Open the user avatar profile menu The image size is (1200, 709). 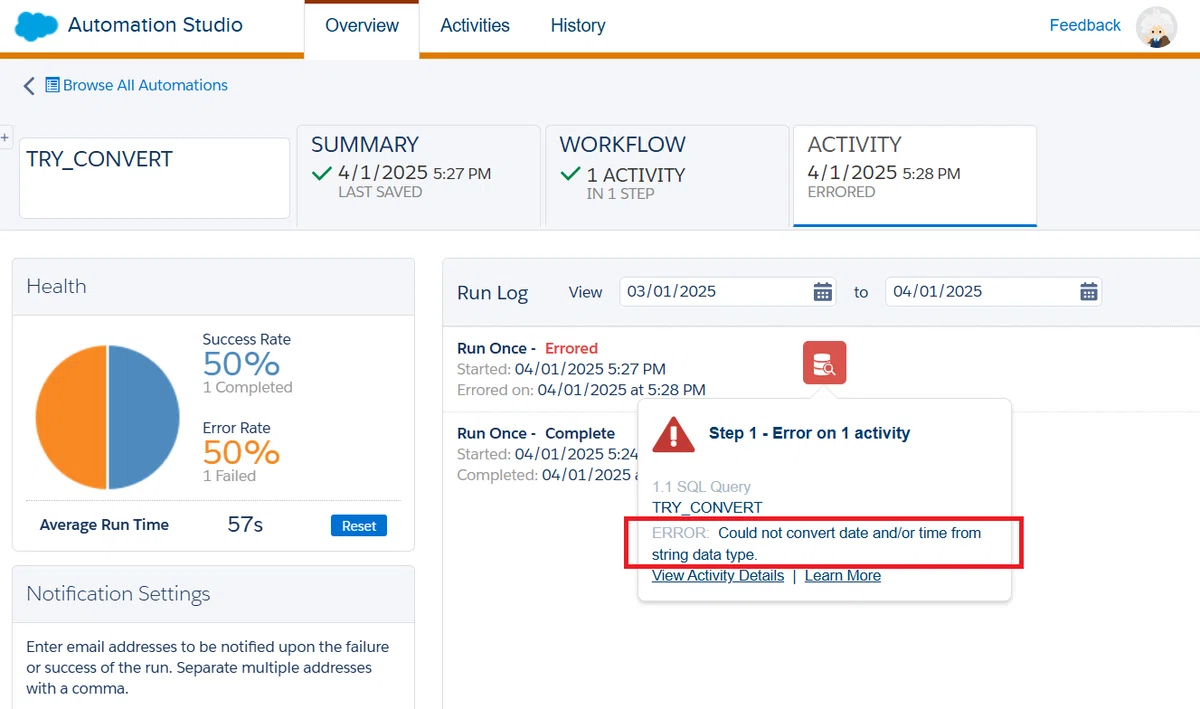(1157, 27)
